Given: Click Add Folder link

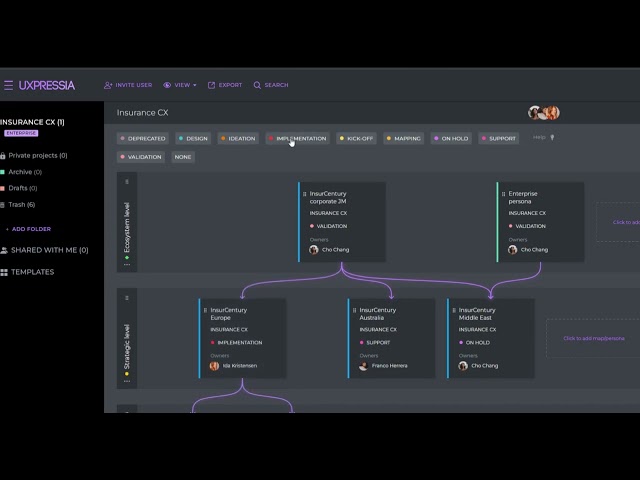Looking at the screenshot, I should 29,229.
